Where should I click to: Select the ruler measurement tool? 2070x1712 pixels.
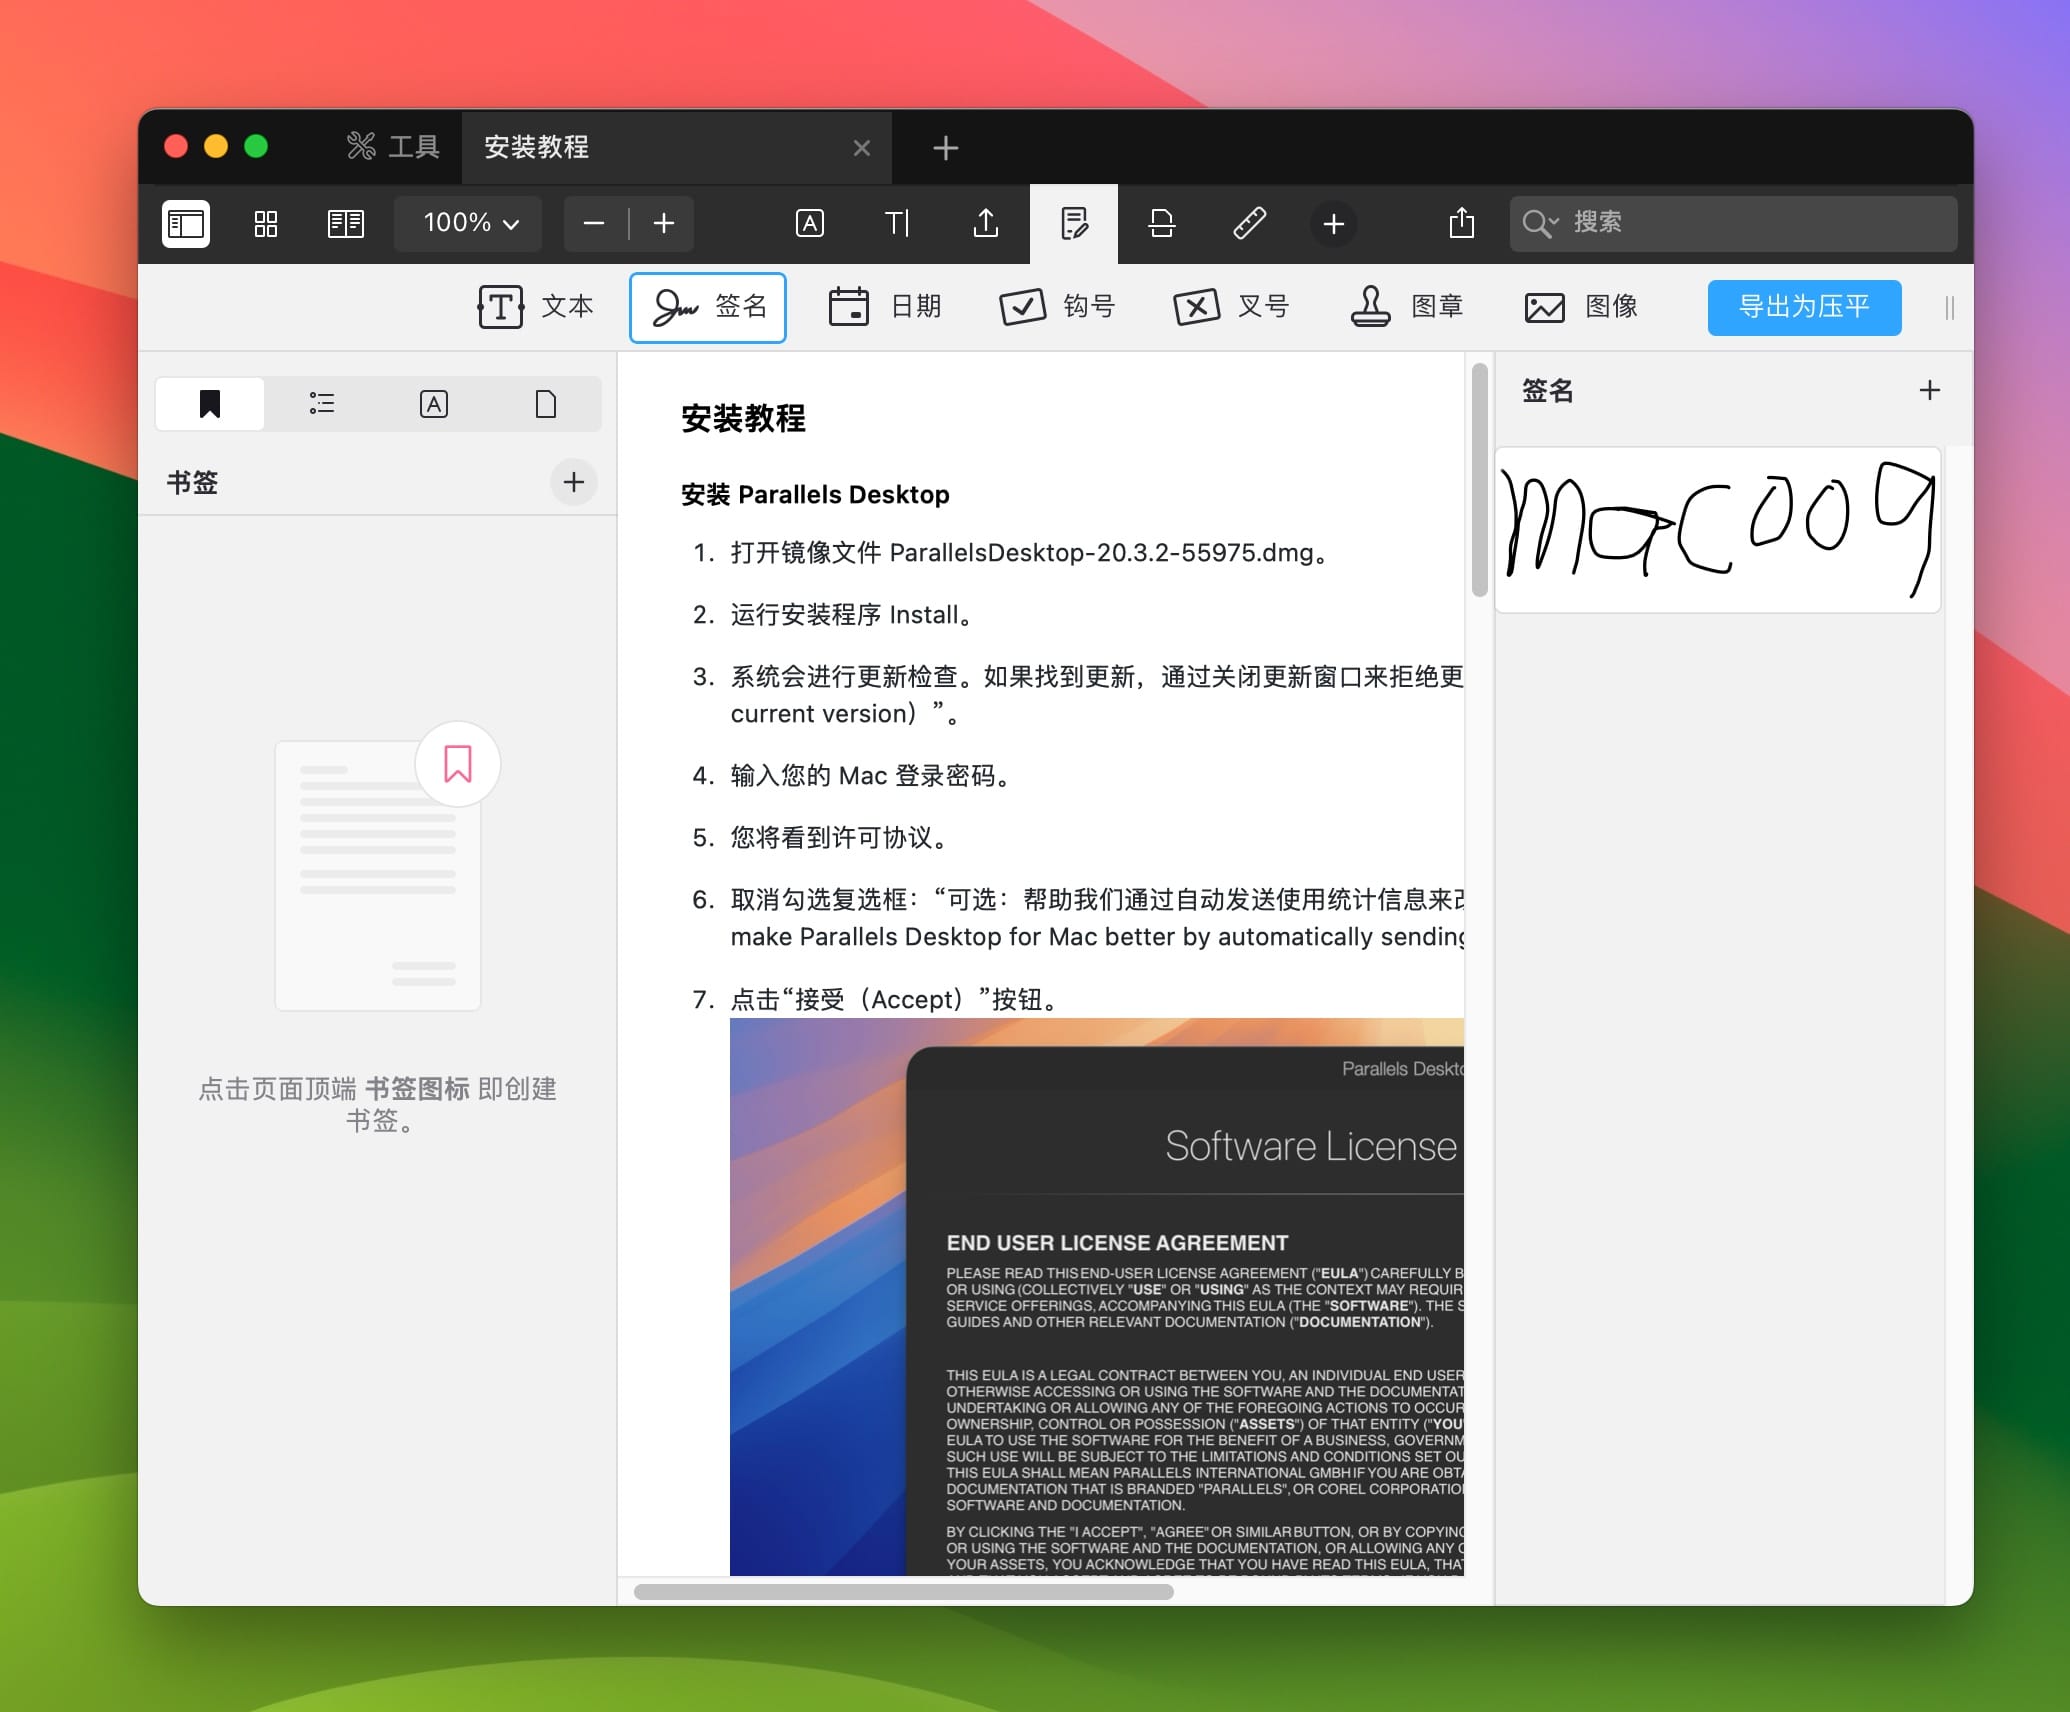pyautogui.click(x=1250, y=223)
